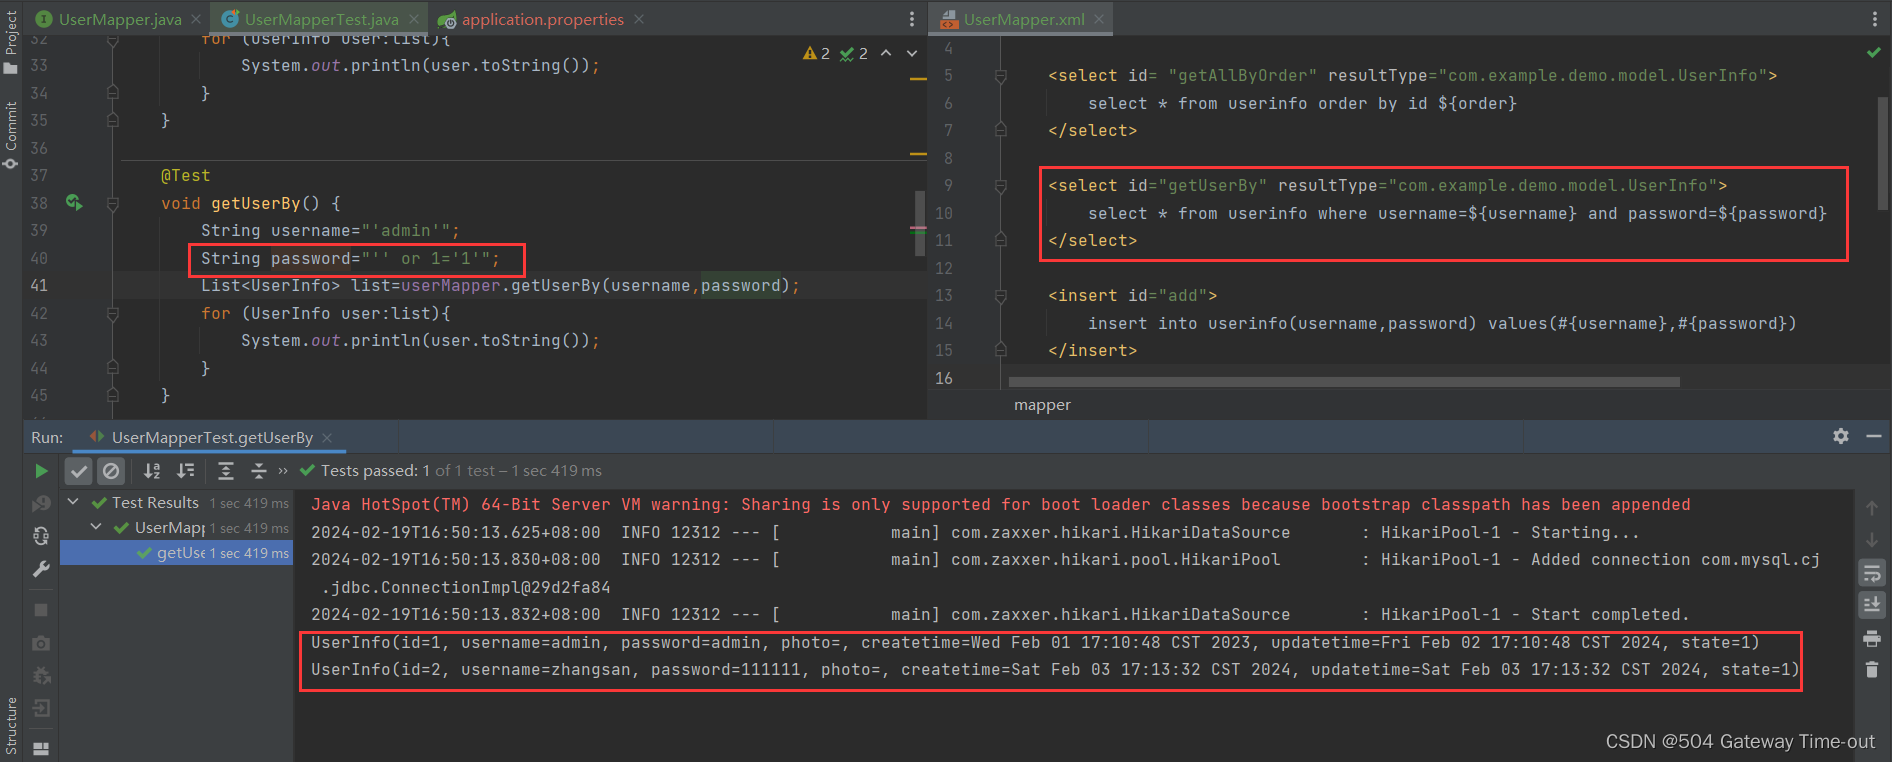Click XML inspection status green checkmark
1892x762 pixels.
1873,52
